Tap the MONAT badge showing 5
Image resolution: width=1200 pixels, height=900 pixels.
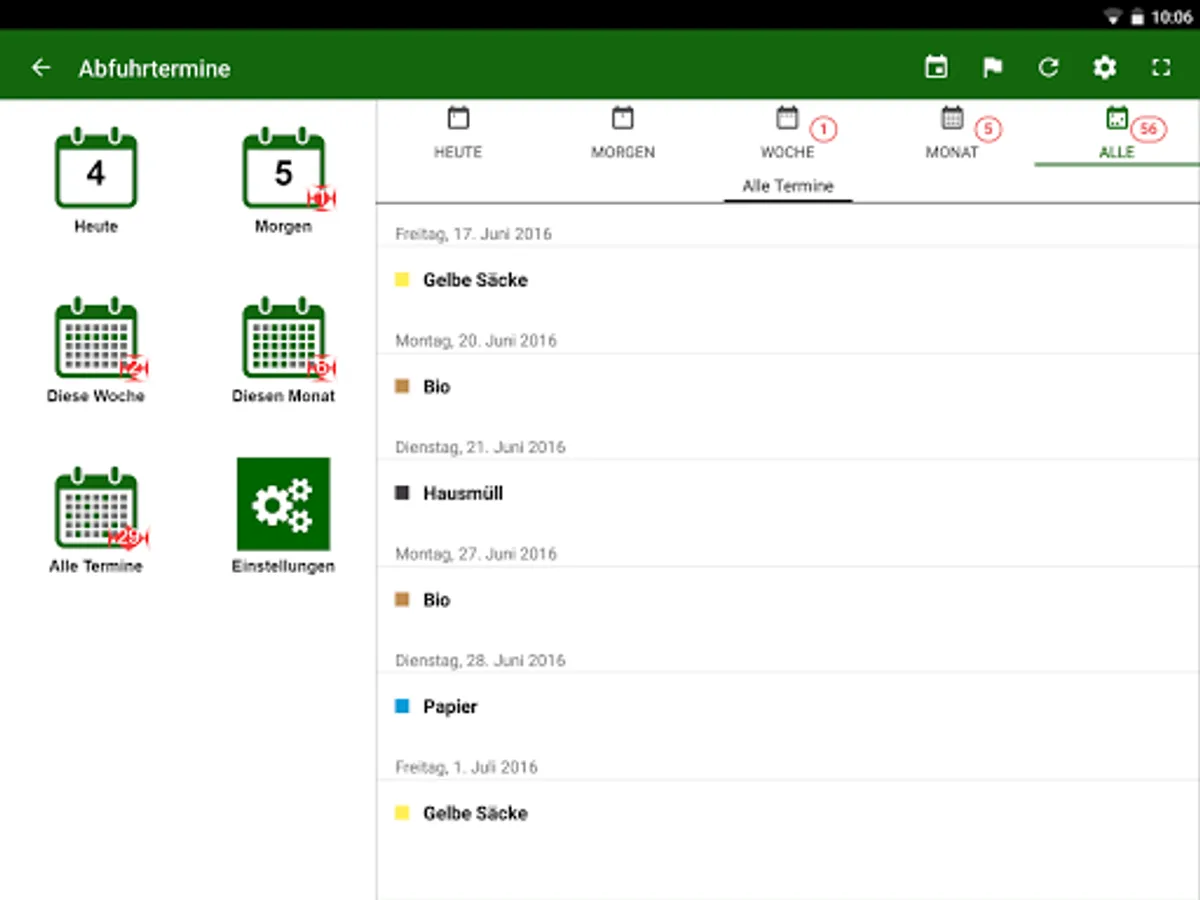(x=988, y=129)
